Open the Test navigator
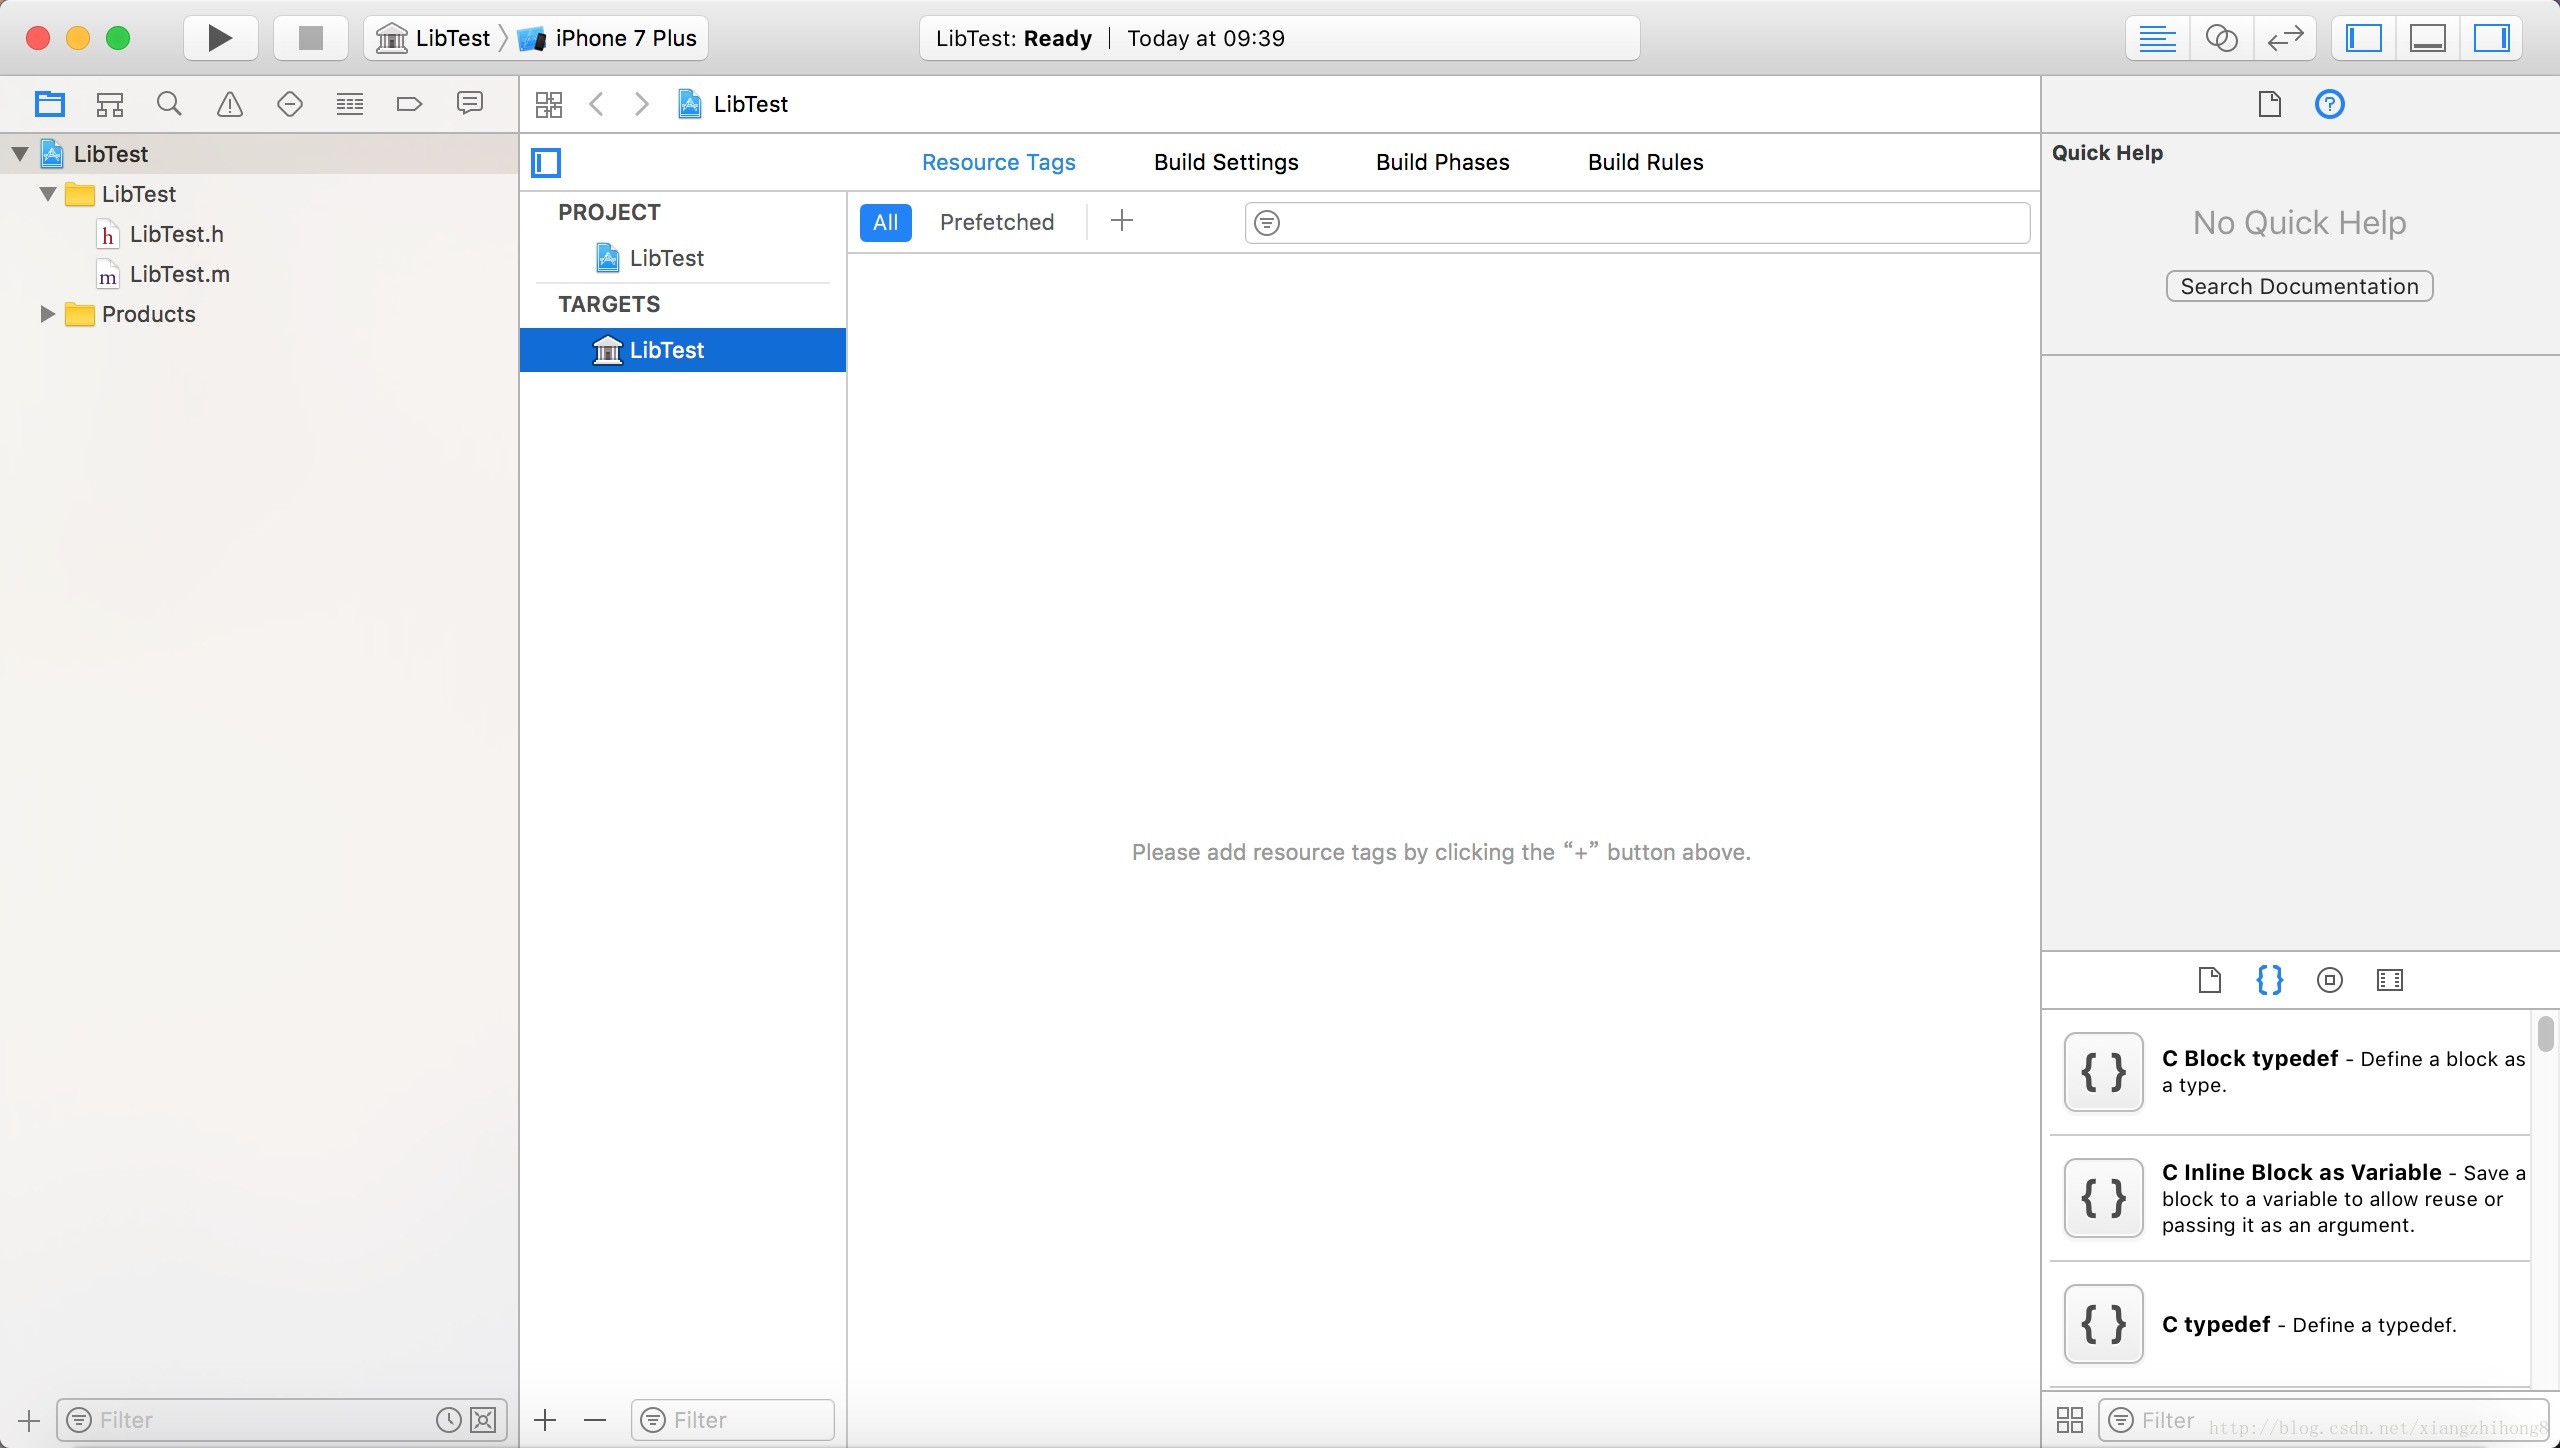The image size is (2560, 1448). (290, 104)
